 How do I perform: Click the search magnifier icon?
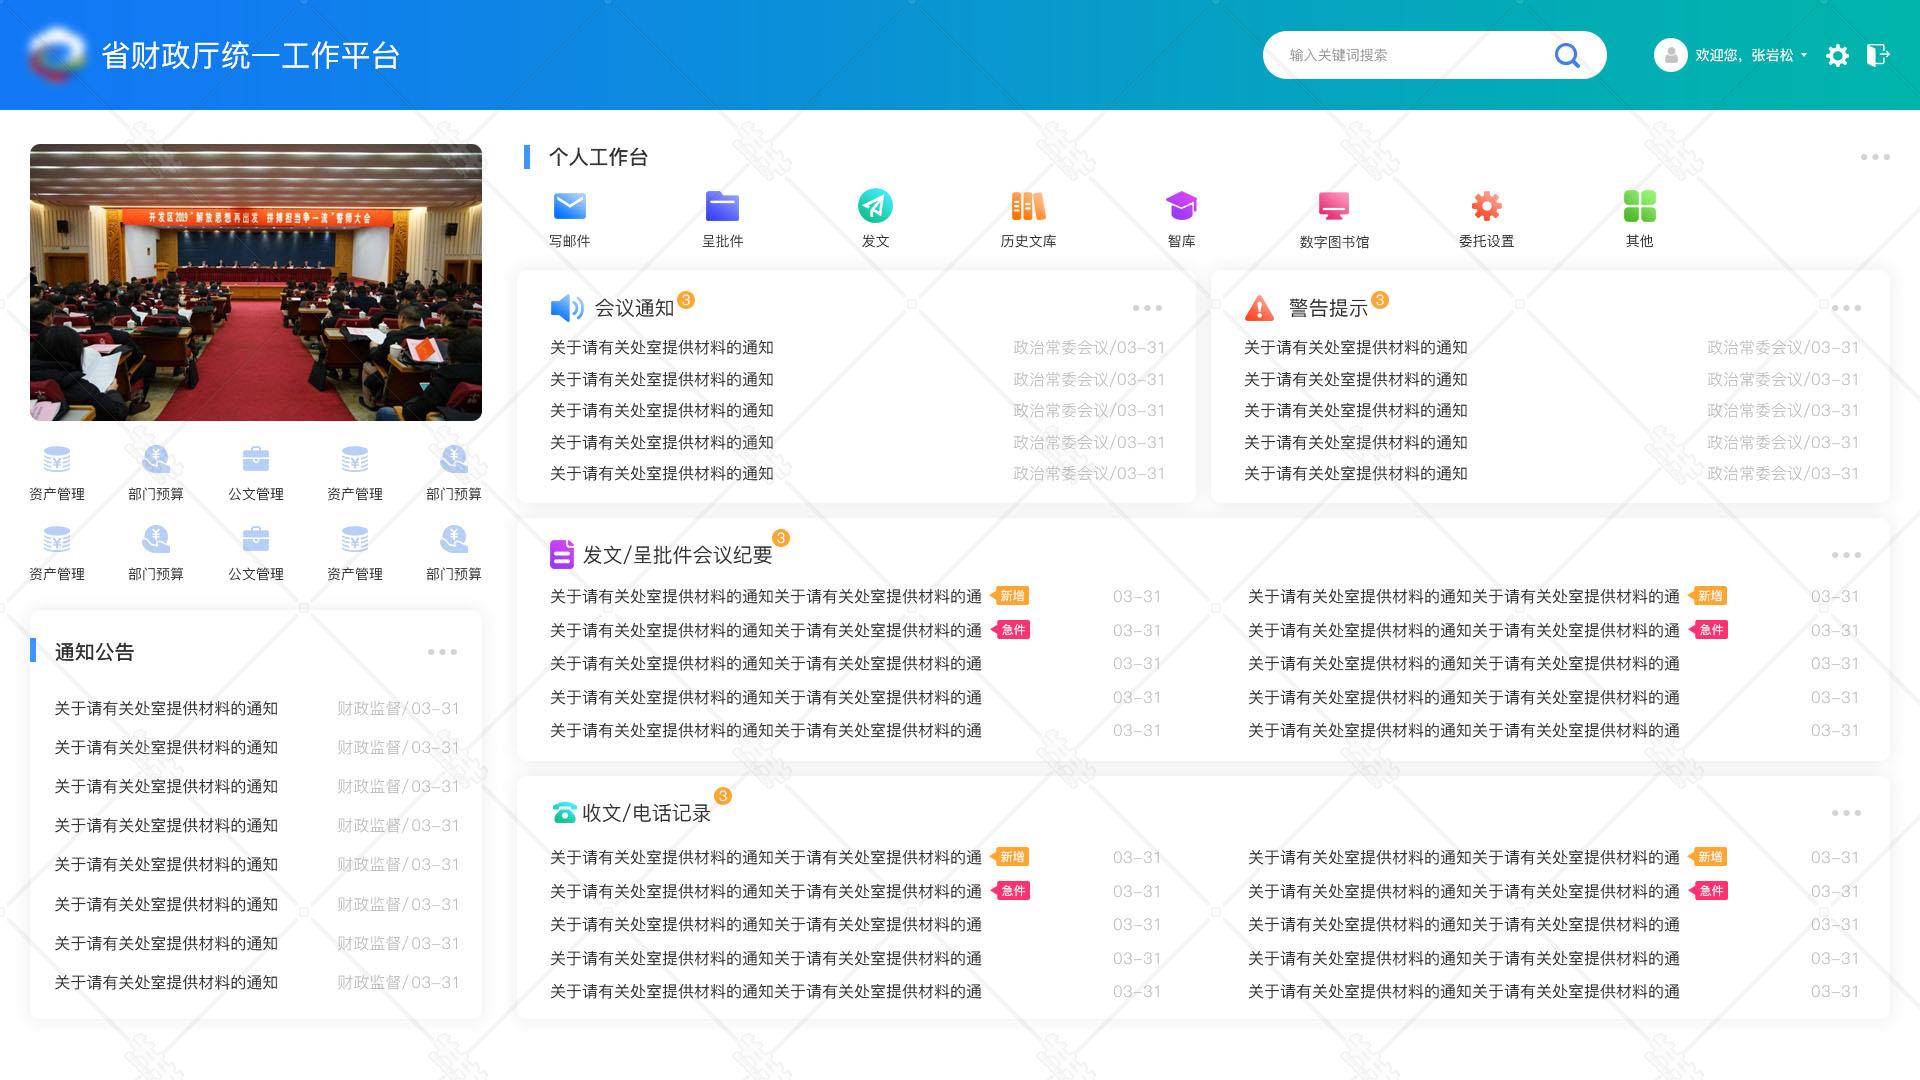click(x=1567, y=56)
